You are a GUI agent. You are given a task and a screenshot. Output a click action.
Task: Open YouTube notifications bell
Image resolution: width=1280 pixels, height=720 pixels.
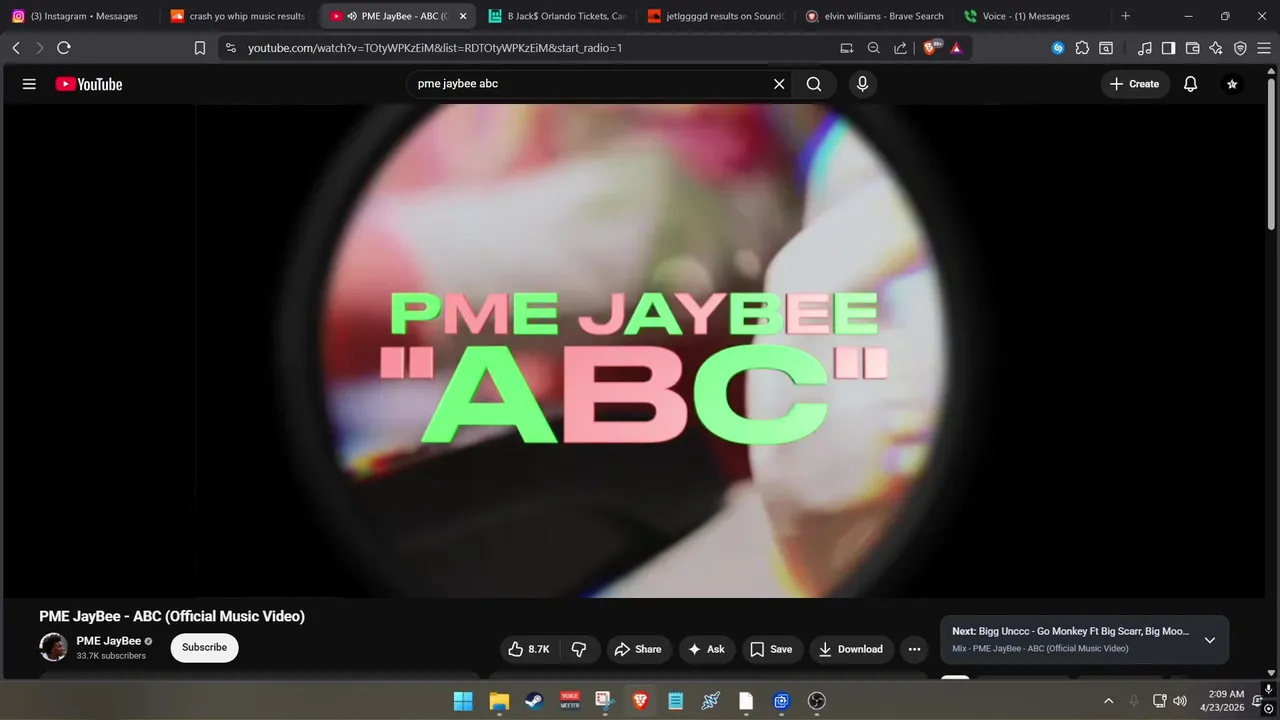coord(1190,84)
